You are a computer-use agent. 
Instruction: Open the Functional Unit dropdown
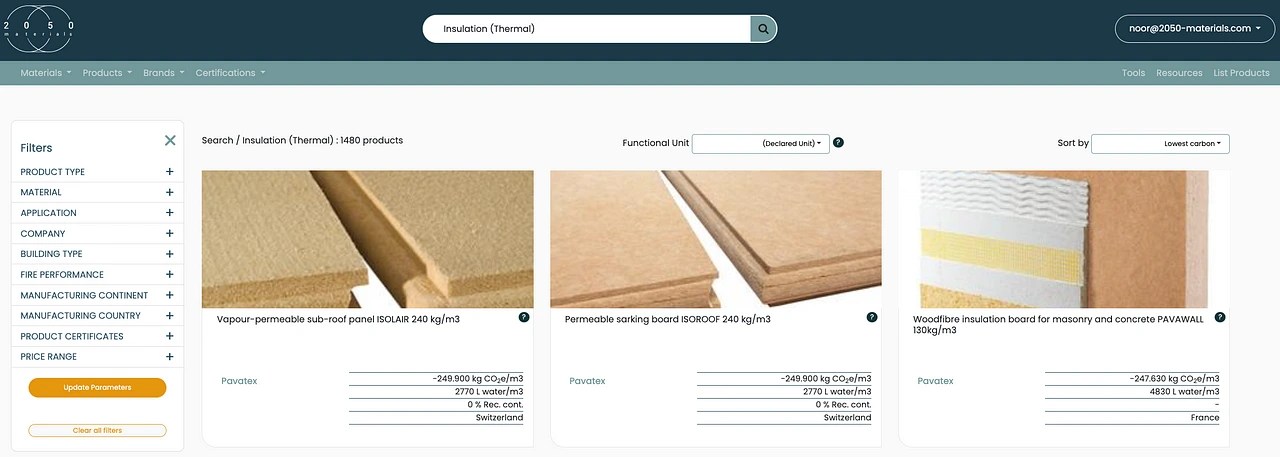[761, 144]
